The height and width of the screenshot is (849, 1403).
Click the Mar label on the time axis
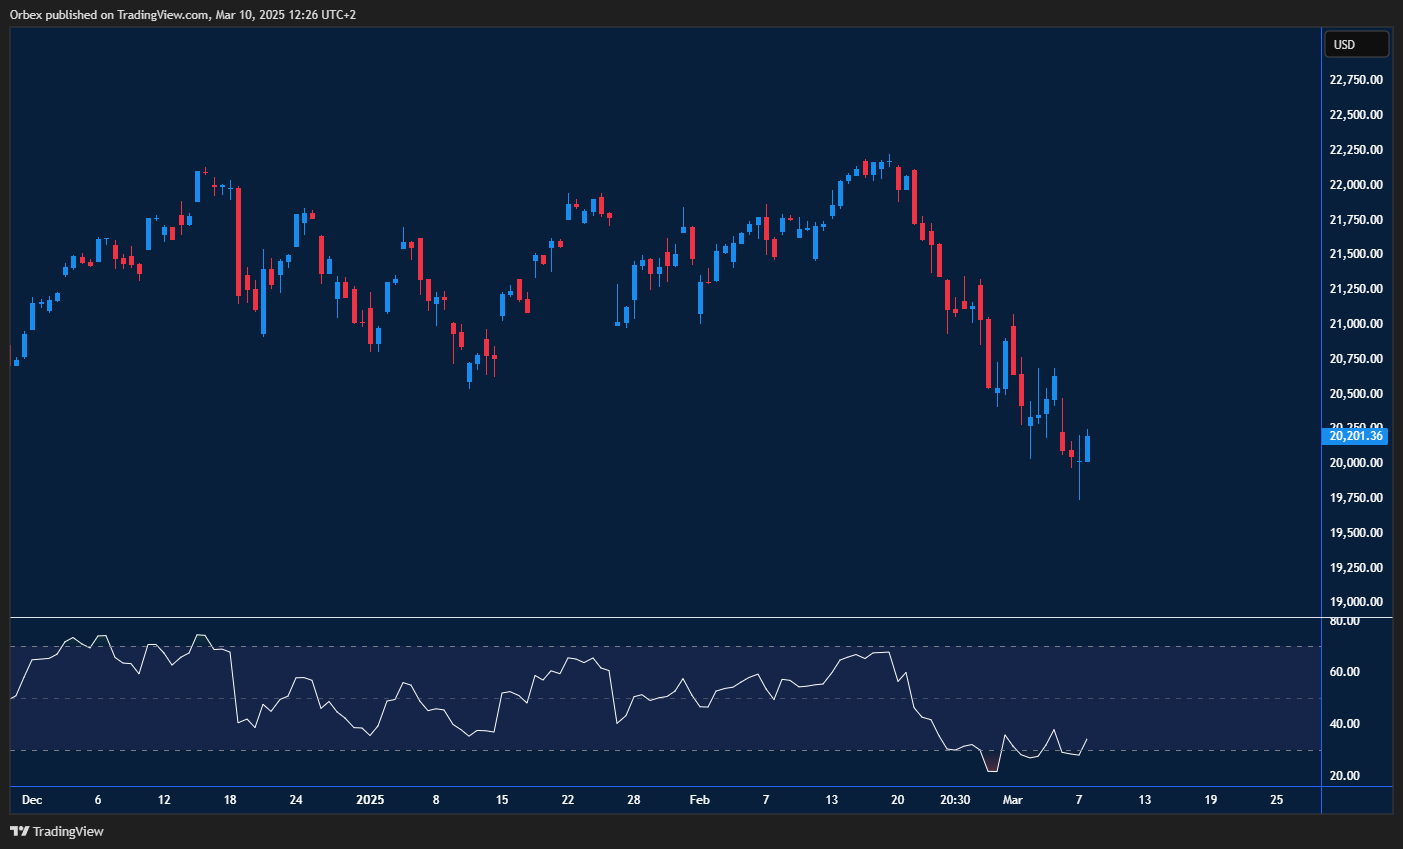click(1012, 800)
